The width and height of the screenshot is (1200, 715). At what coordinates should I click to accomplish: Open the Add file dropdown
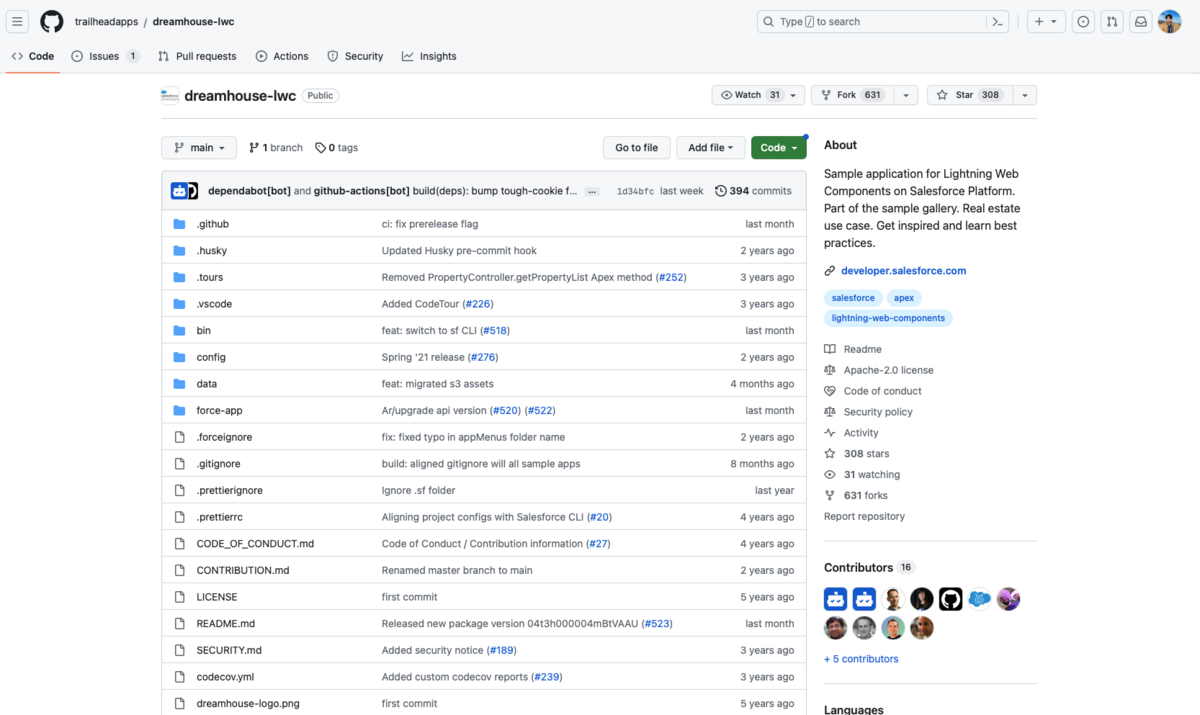tap(711, 148)
